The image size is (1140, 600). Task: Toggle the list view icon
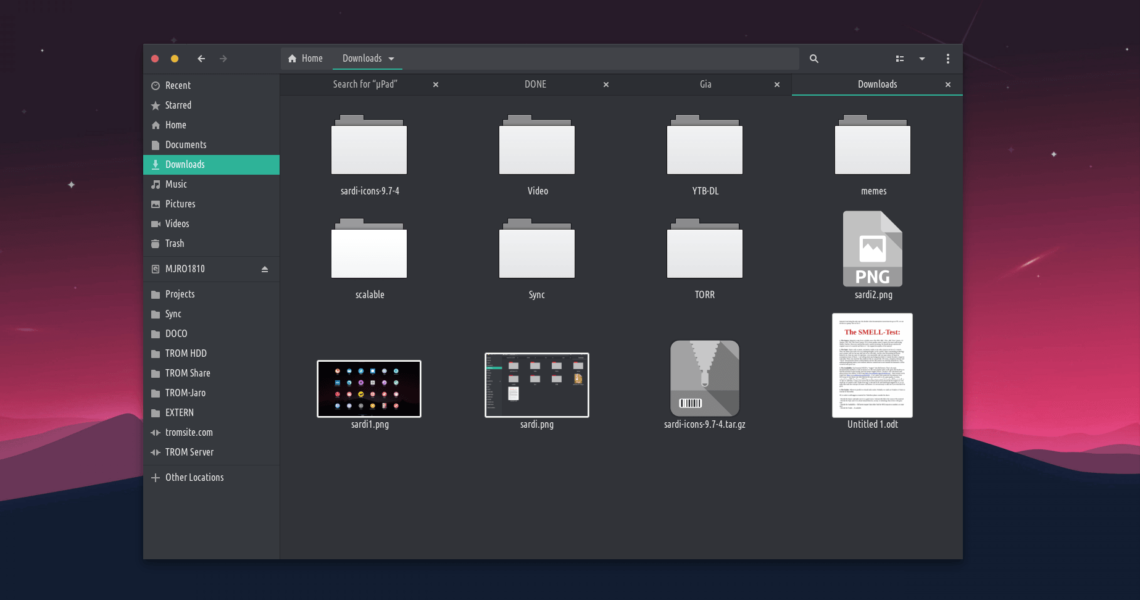point(900,59)
